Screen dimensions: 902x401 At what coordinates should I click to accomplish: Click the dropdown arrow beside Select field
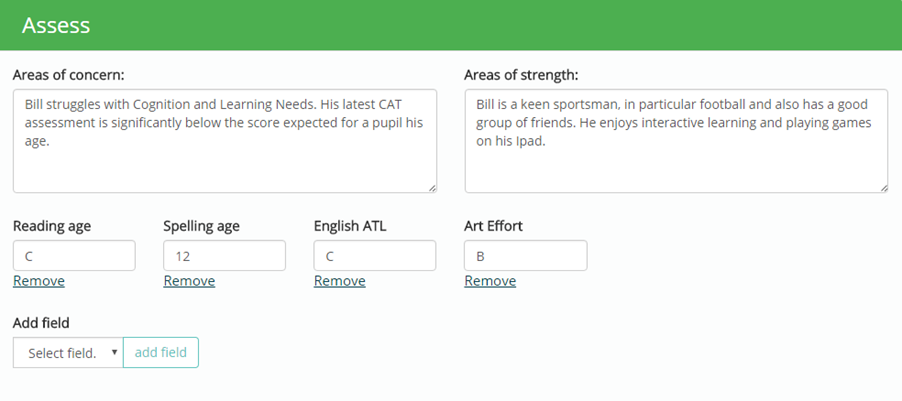(x=114, y=353)
